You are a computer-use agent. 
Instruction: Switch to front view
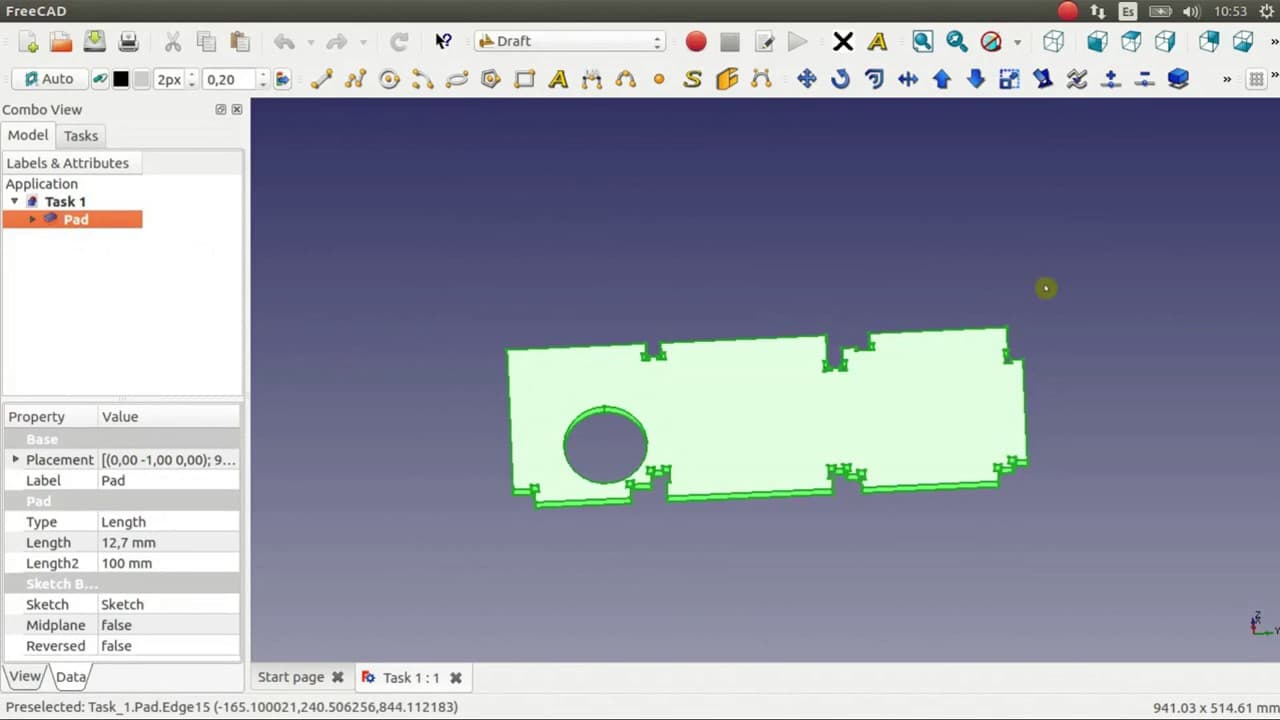tap(1097, 41)
